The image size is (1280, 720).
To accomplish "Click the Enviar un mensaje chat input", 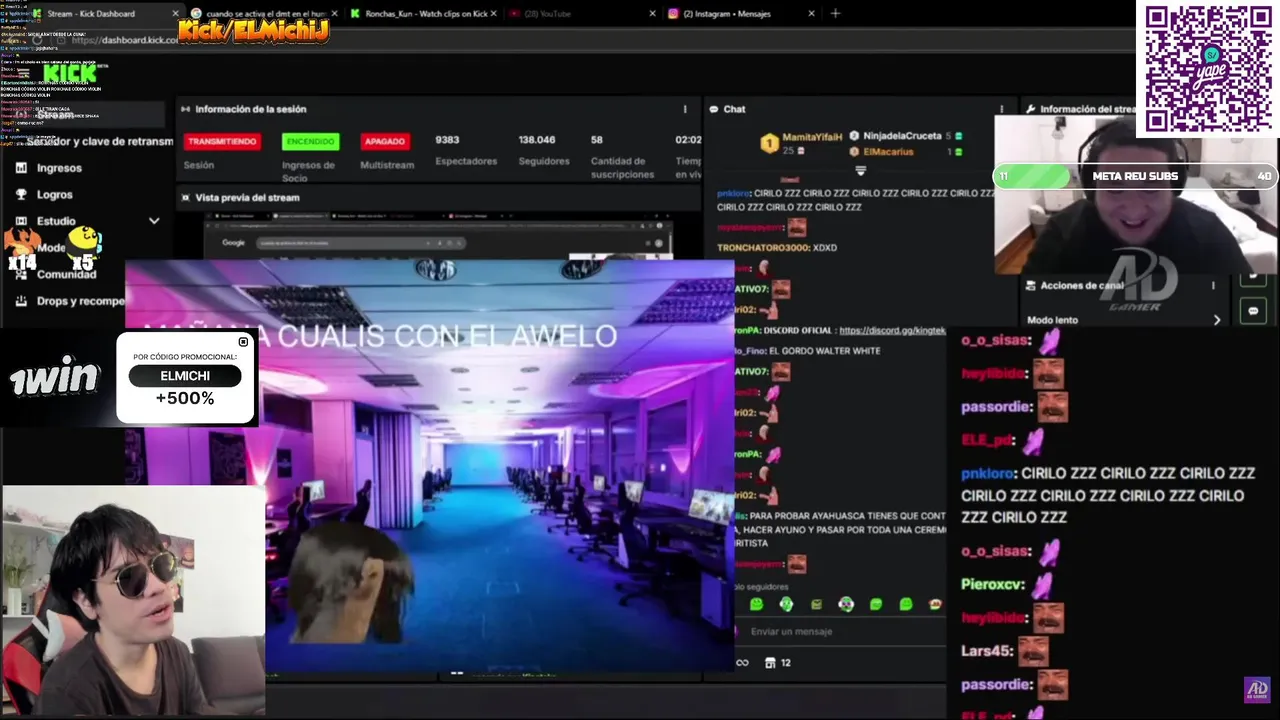I will (x=838, y=631).
